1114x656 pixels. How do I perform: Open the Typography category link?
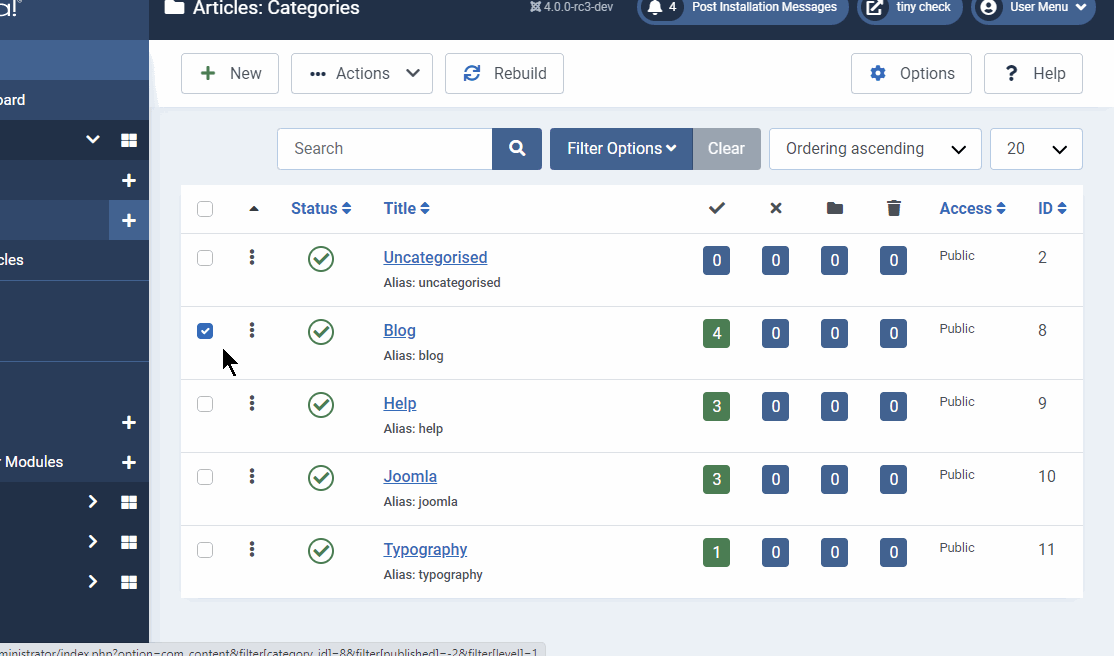[426, 549]
